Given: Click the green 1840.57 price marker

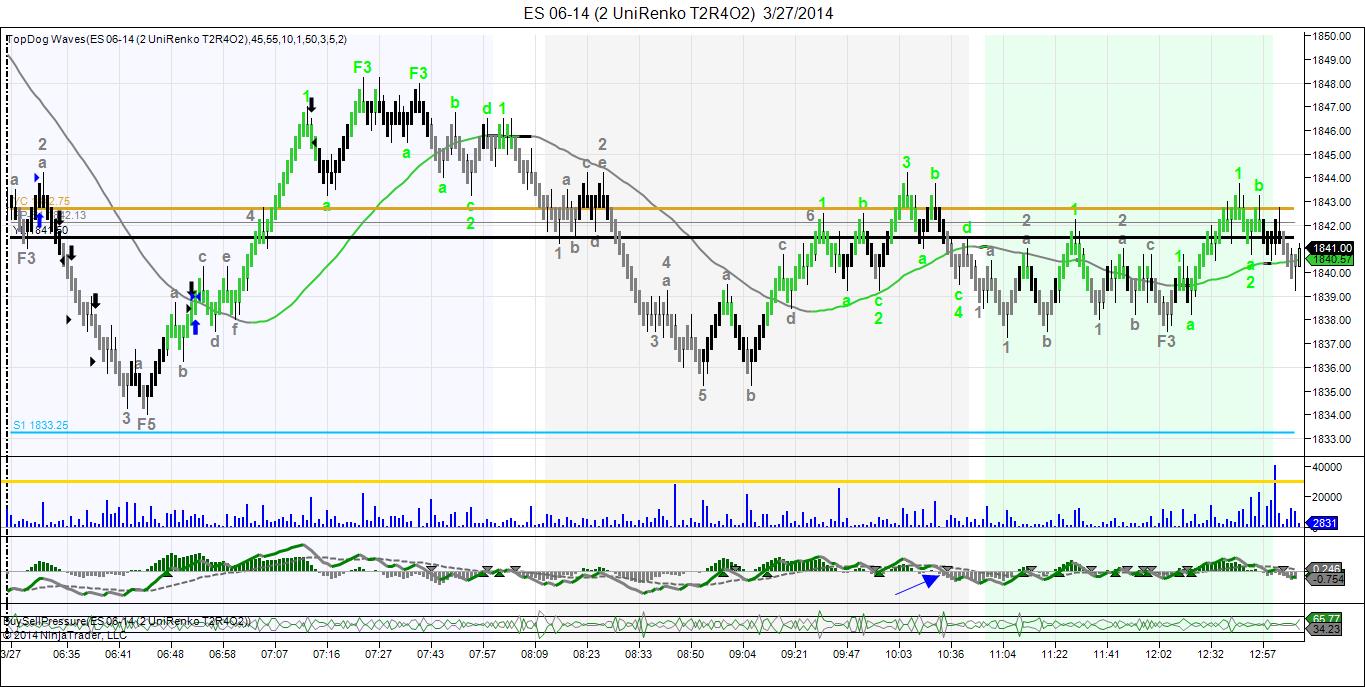Looking at the screenshot, I should 1332,259.
